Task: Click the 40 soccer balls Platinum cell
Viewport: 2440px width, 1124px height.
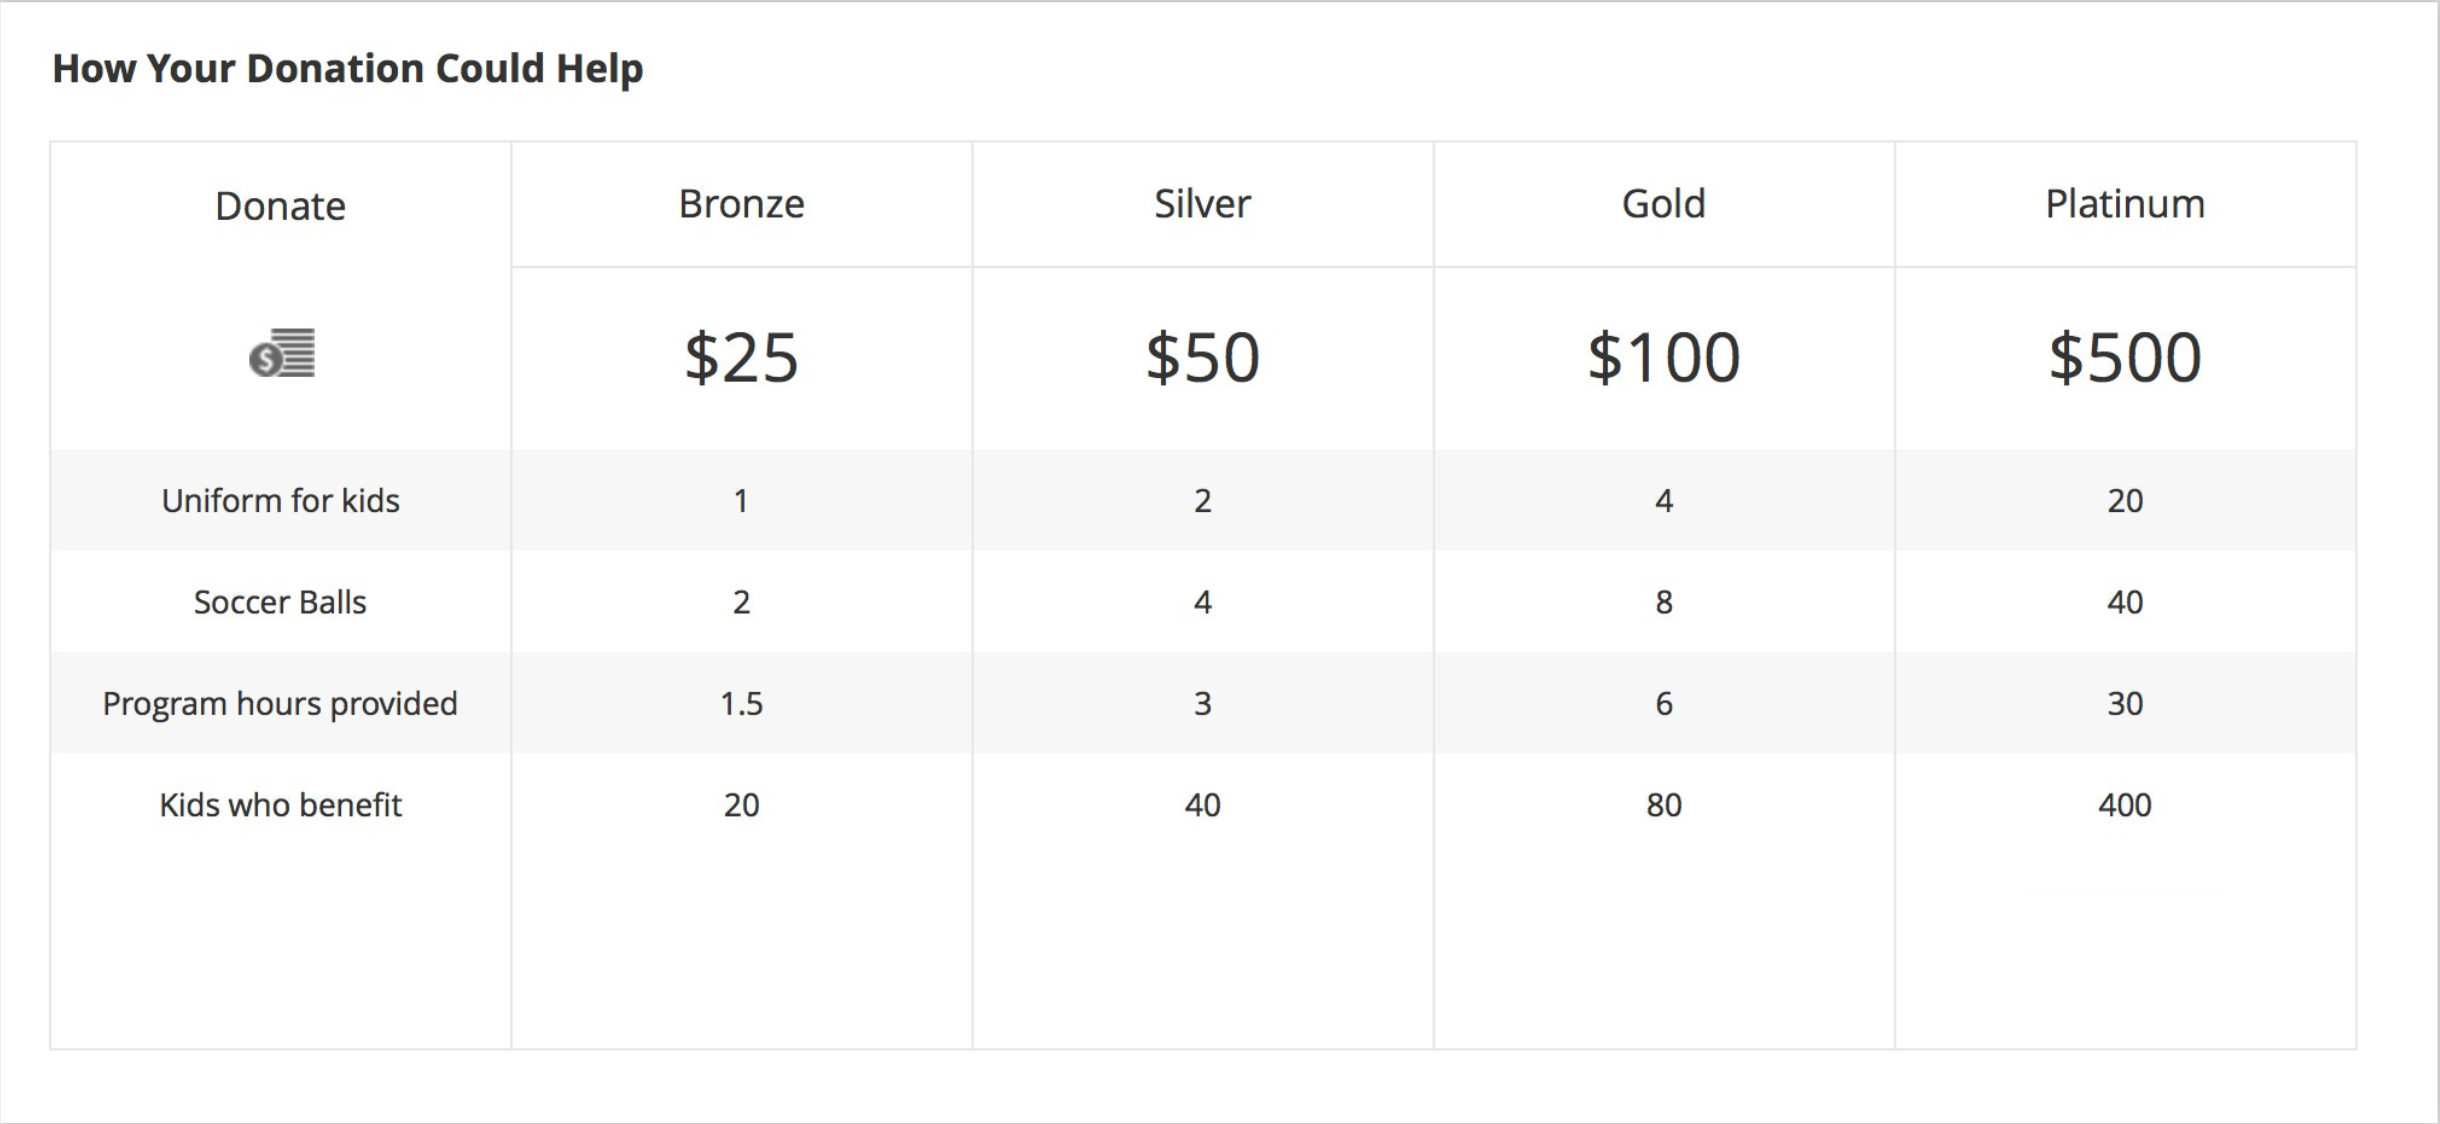Action: (x=2125, y=602)
